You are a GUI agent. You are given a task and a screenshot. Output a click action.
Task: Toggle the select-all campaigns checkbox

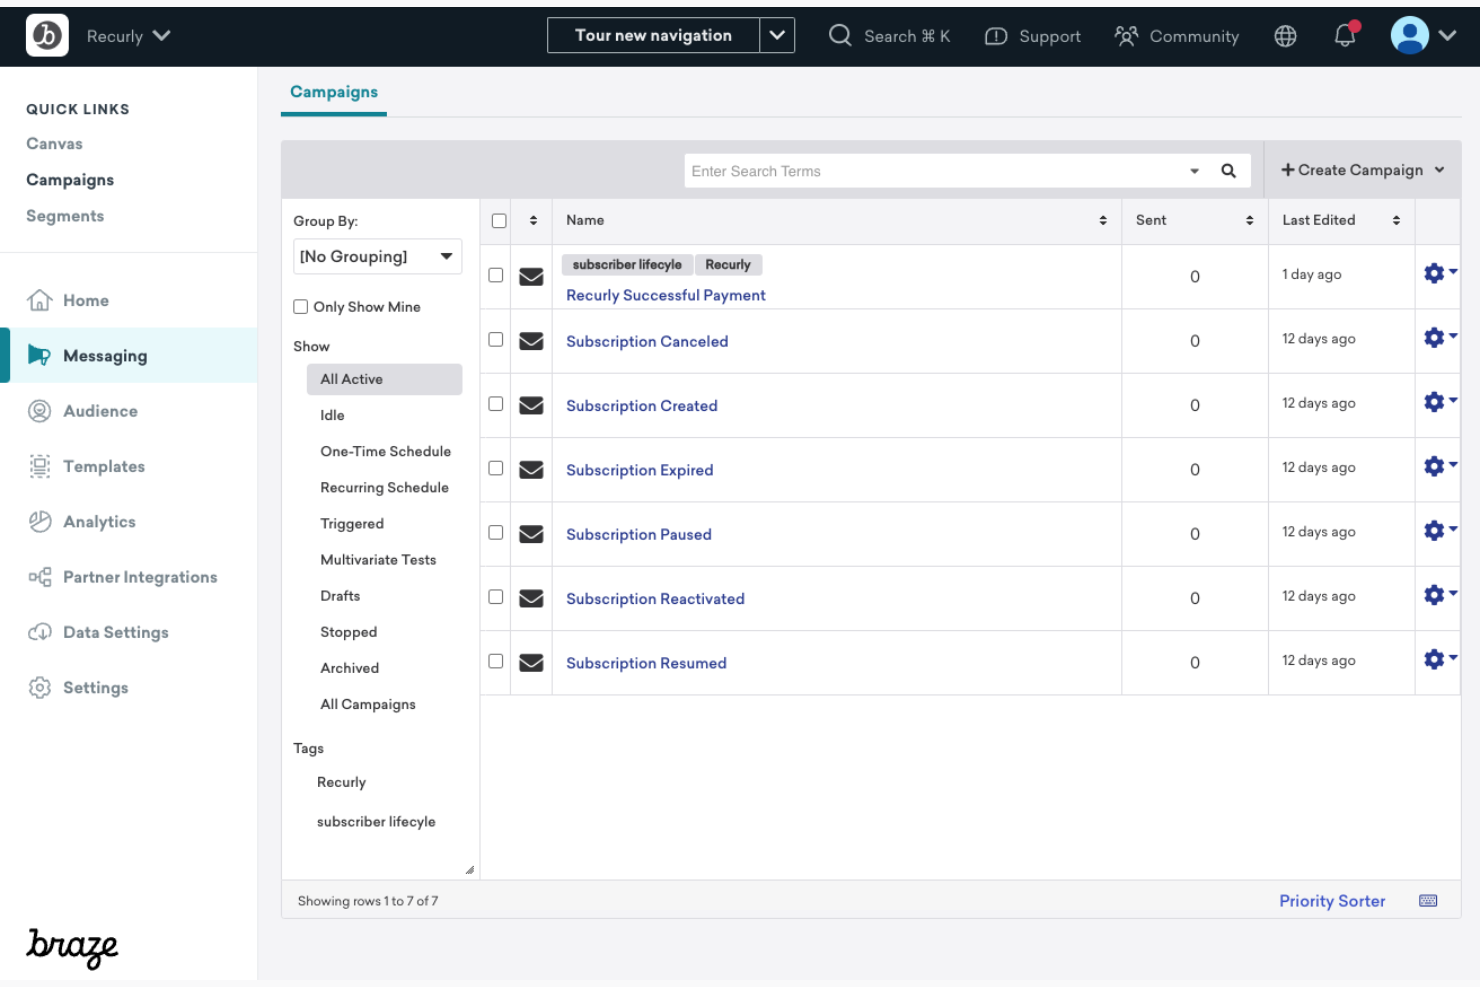point(499,221)
